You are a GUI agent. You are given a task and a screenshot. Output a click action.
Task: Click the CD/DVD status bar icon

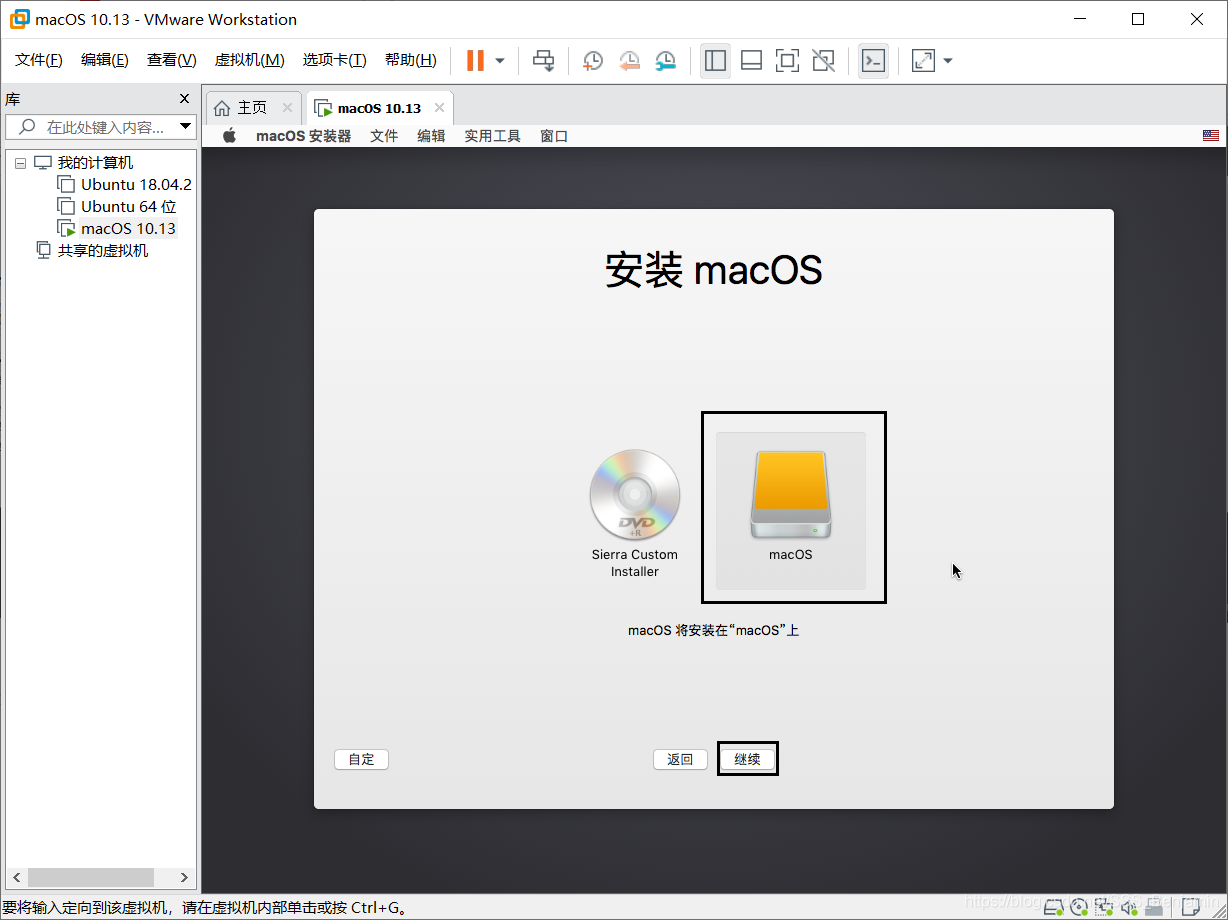coord(1079,906)
